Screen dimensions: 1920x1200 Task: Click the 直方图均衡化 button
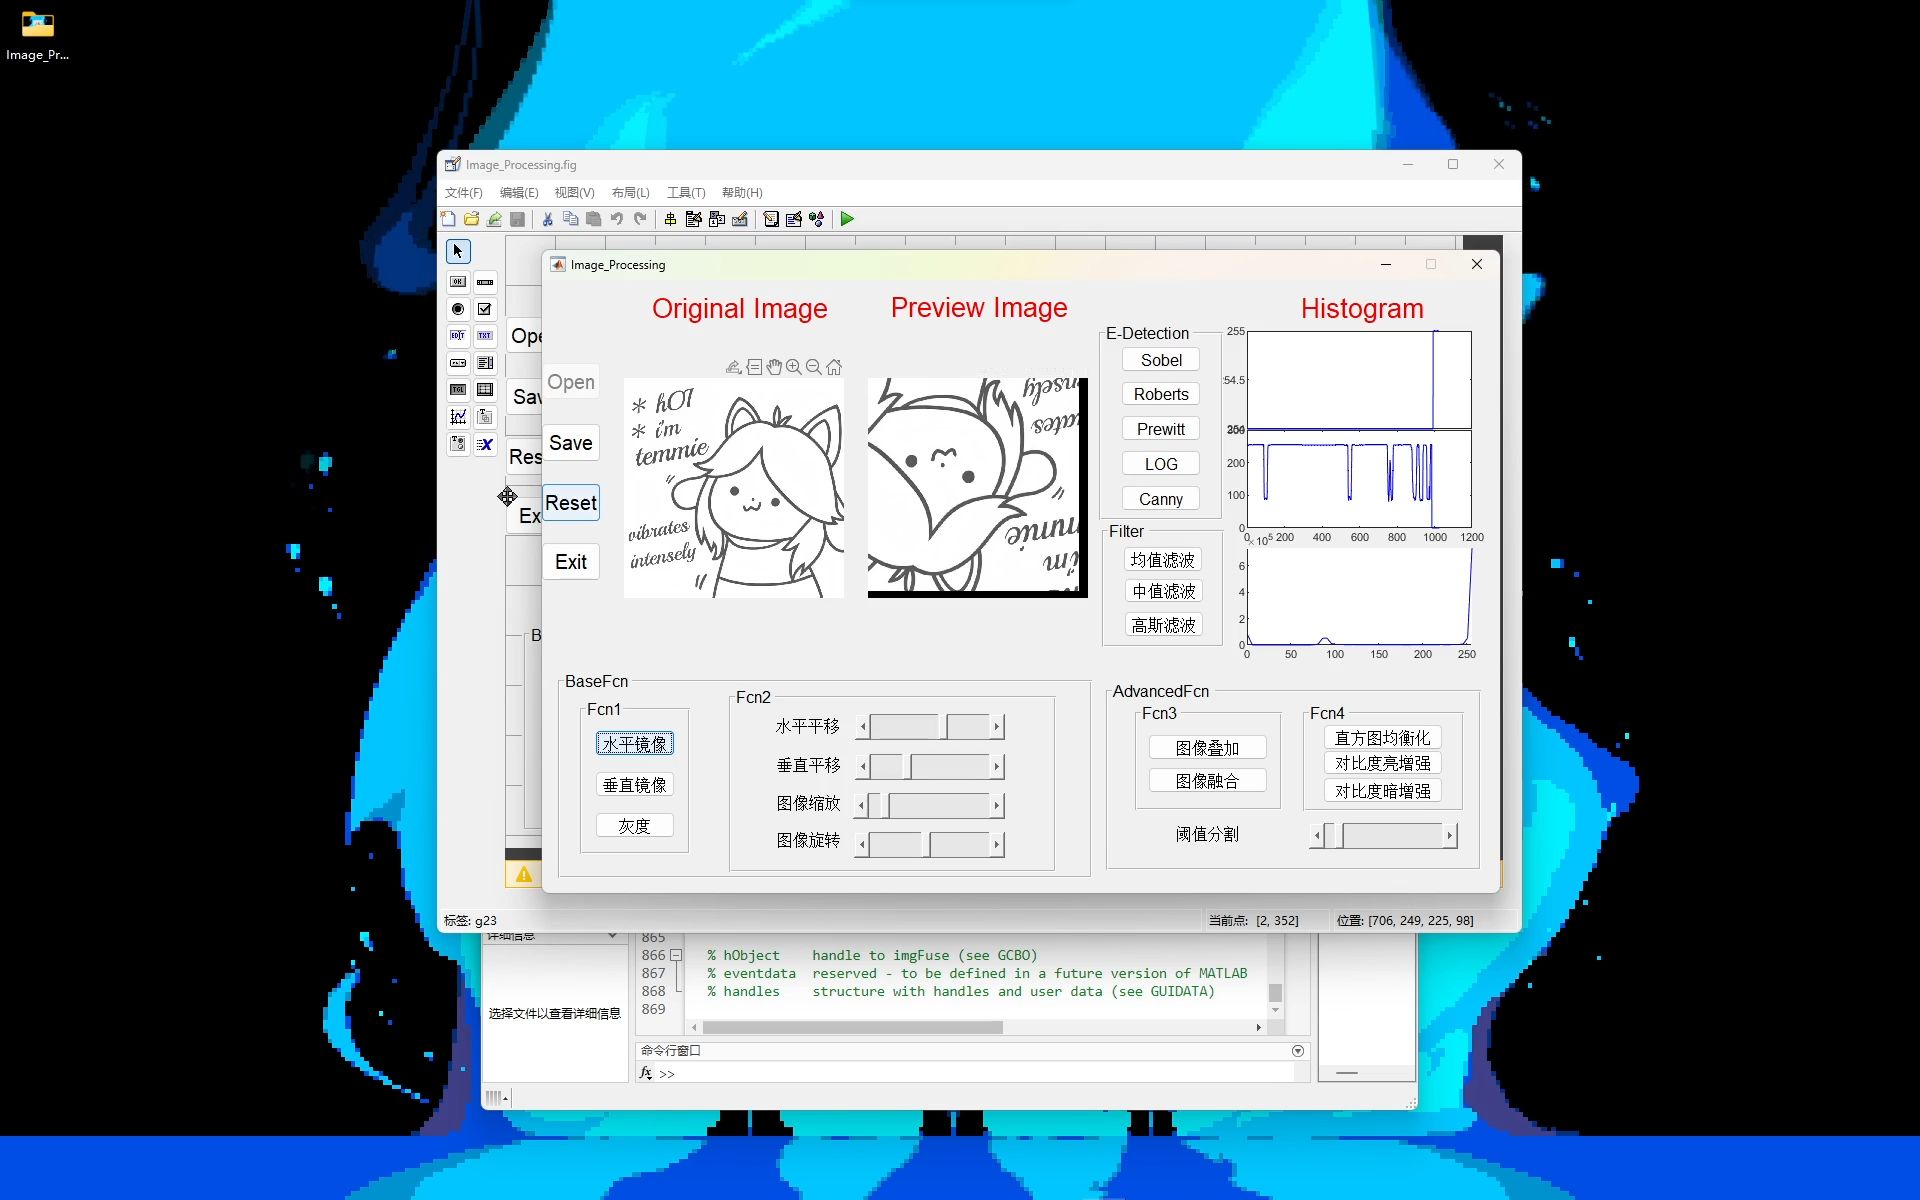tap(1383, 738)
